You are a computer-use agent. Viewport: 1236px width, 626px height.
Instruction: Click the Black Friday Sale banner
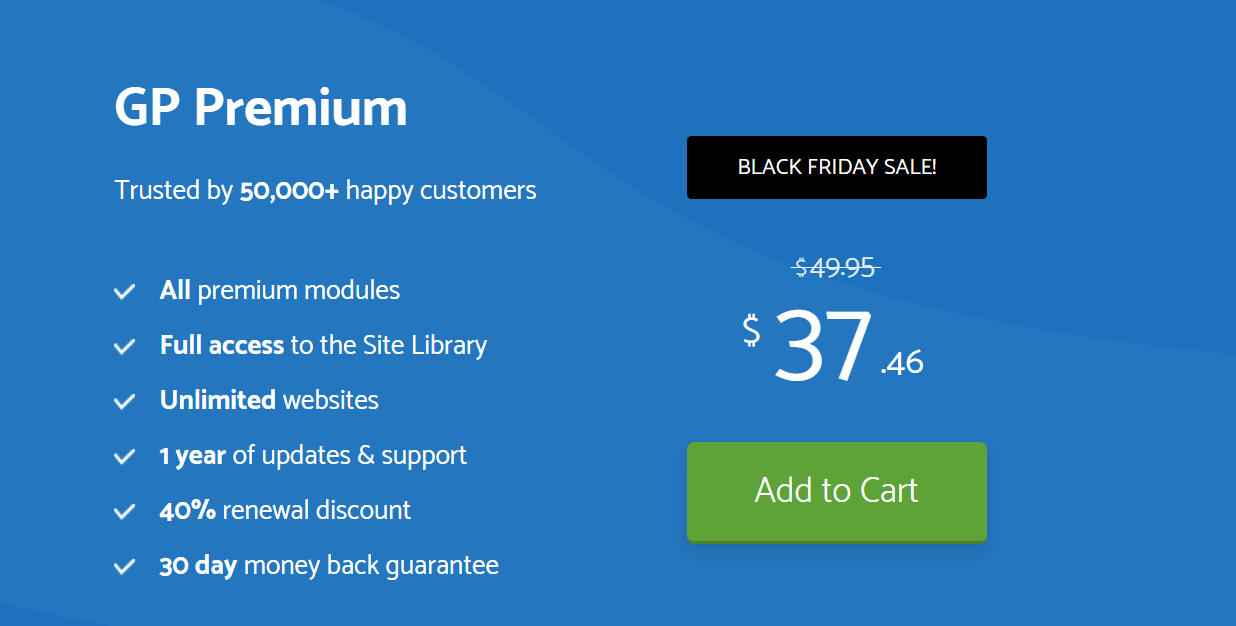836,167
